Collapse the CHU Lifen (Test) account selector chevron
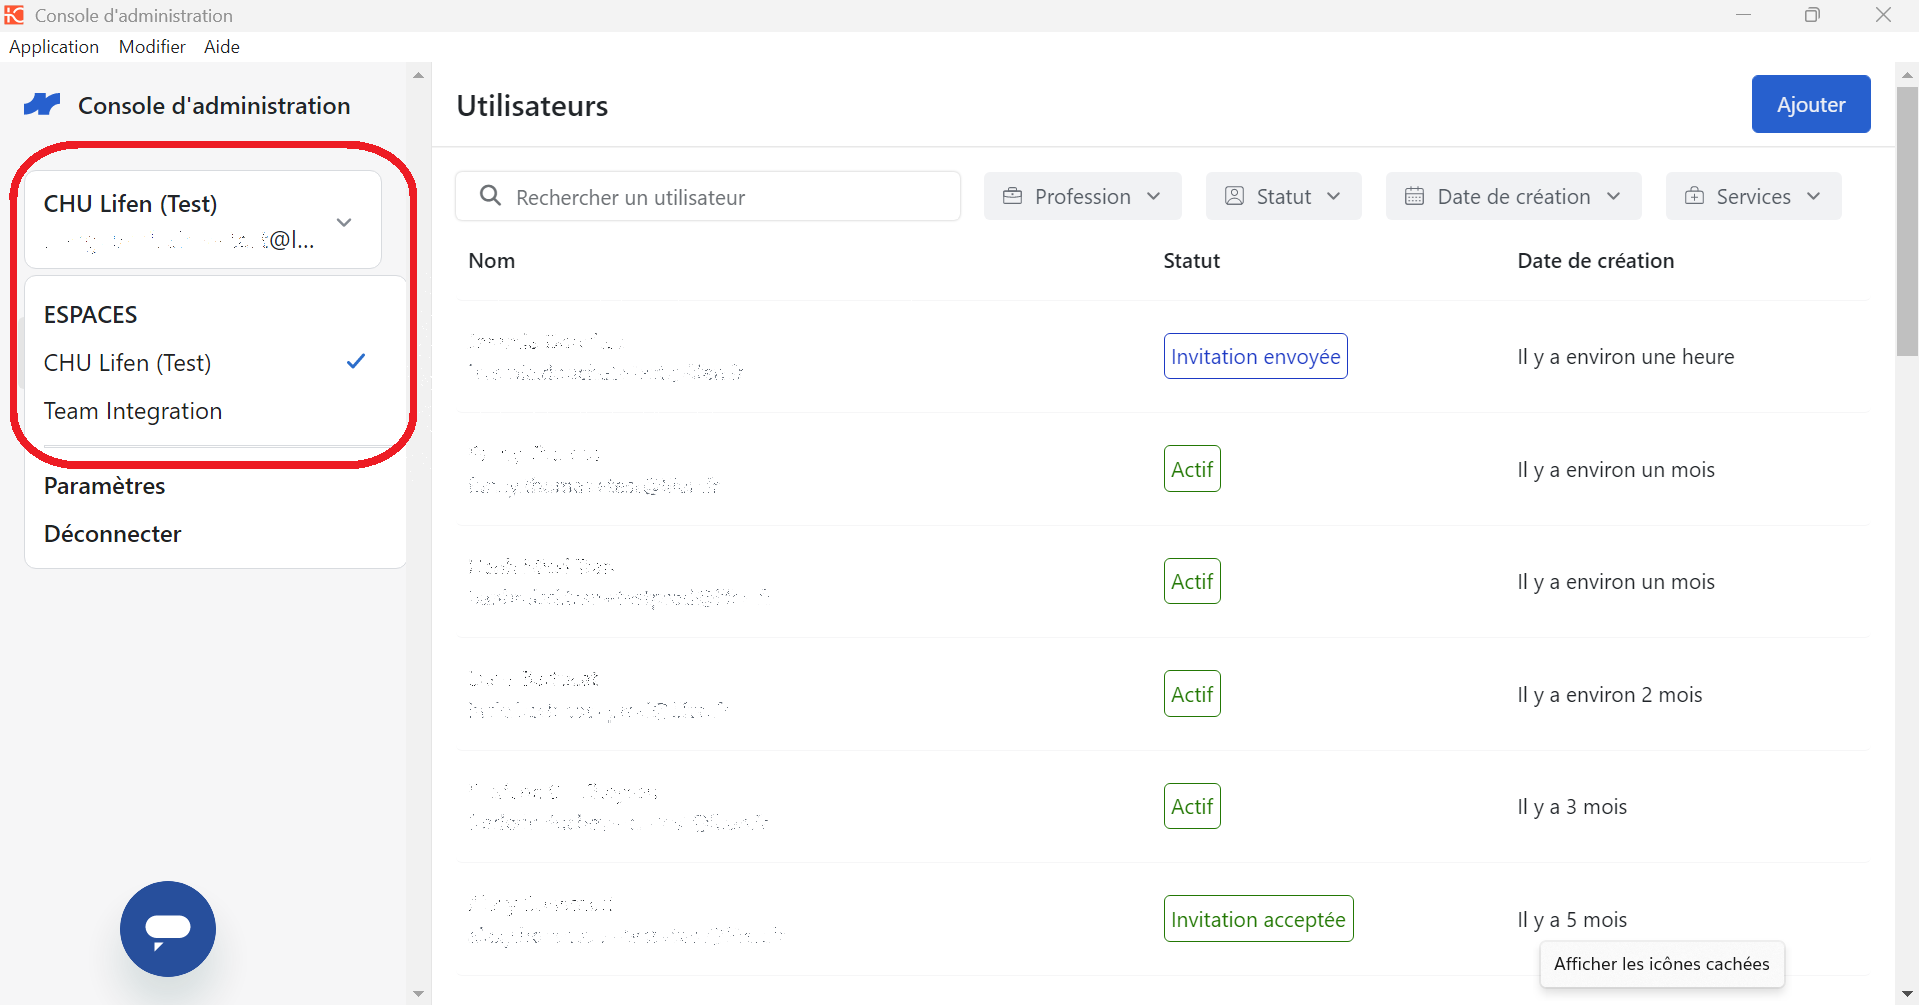Viewport: 1919px width, 1005px height. (x=344, y=222)
